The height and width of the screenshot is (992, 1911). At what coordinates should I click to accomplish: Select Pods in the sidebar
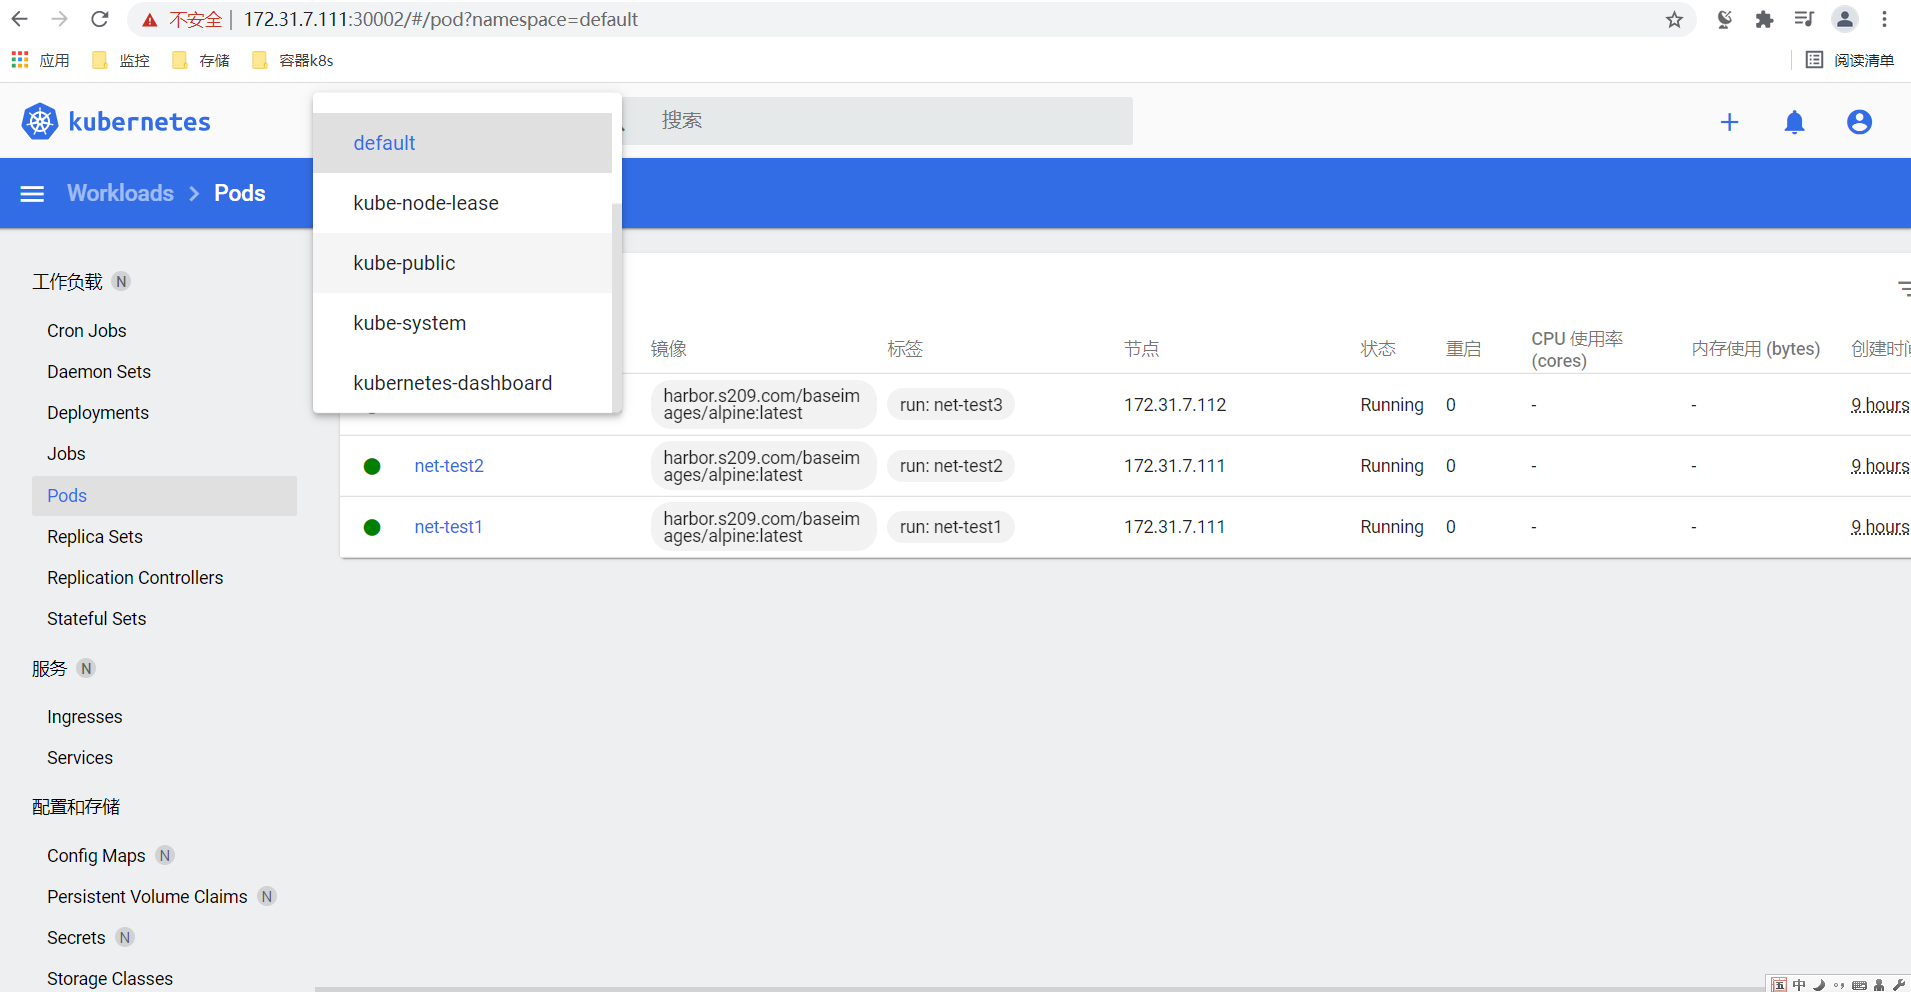[x=164, y=496]
